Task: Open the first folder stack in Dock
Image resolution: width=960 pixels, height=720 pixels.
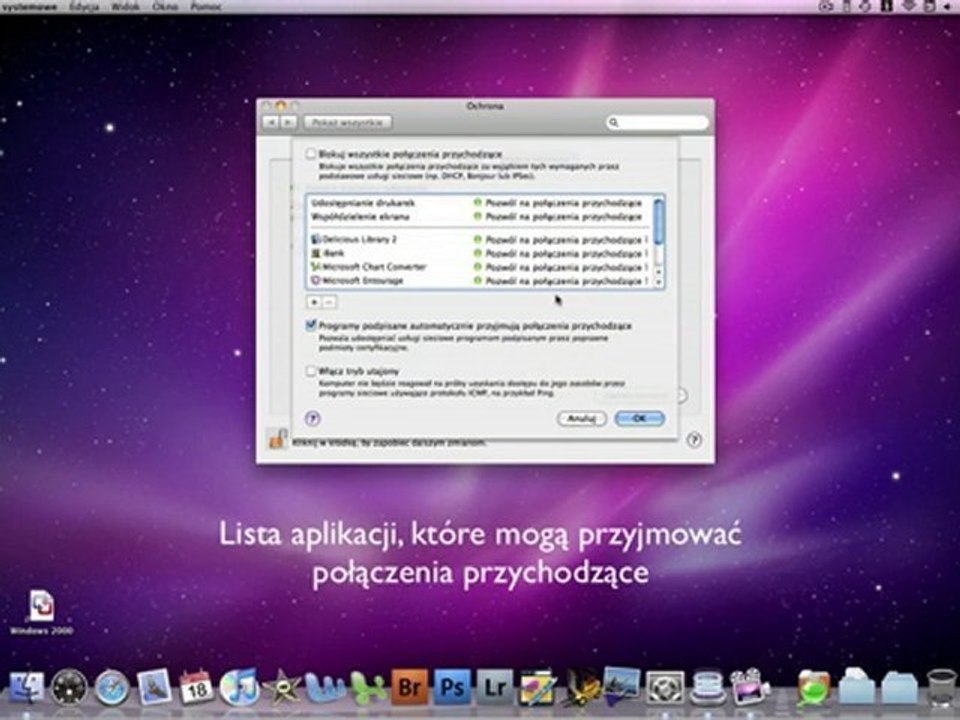Action: tap(856, 687)
